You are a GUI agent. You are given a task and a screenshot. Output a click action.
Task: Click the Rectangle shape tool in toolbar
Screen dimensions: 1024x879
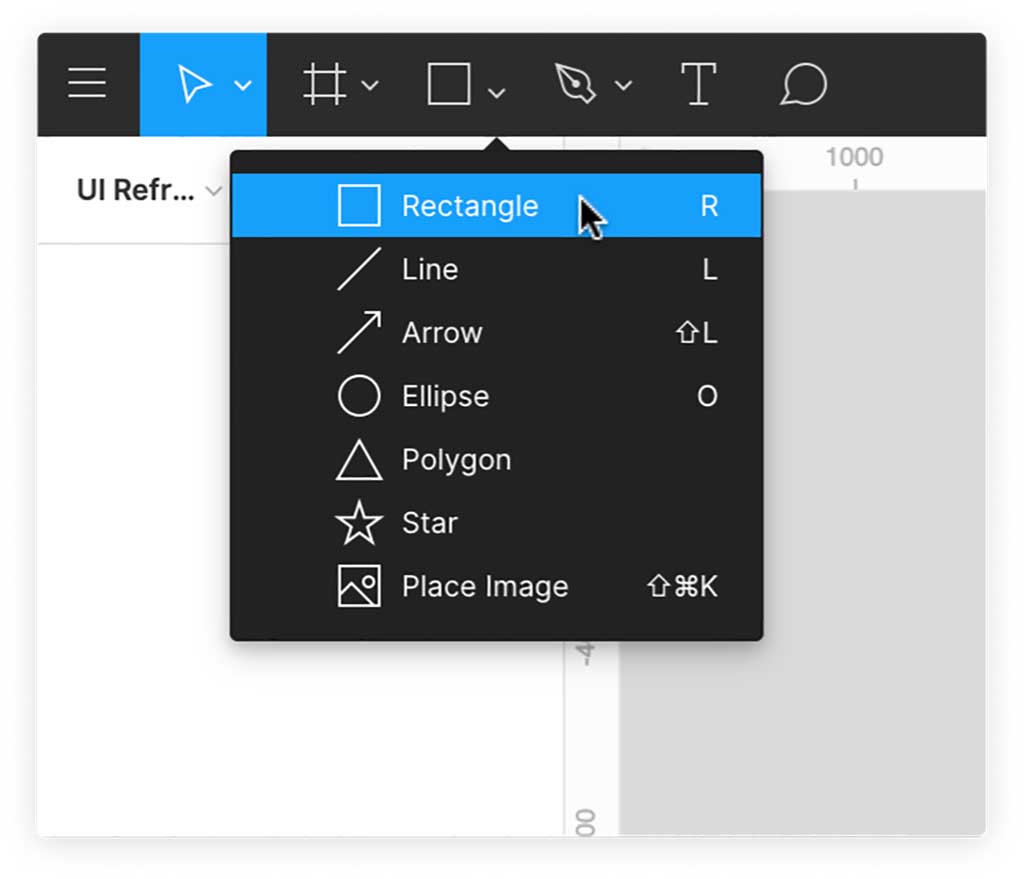coord(449,84)
